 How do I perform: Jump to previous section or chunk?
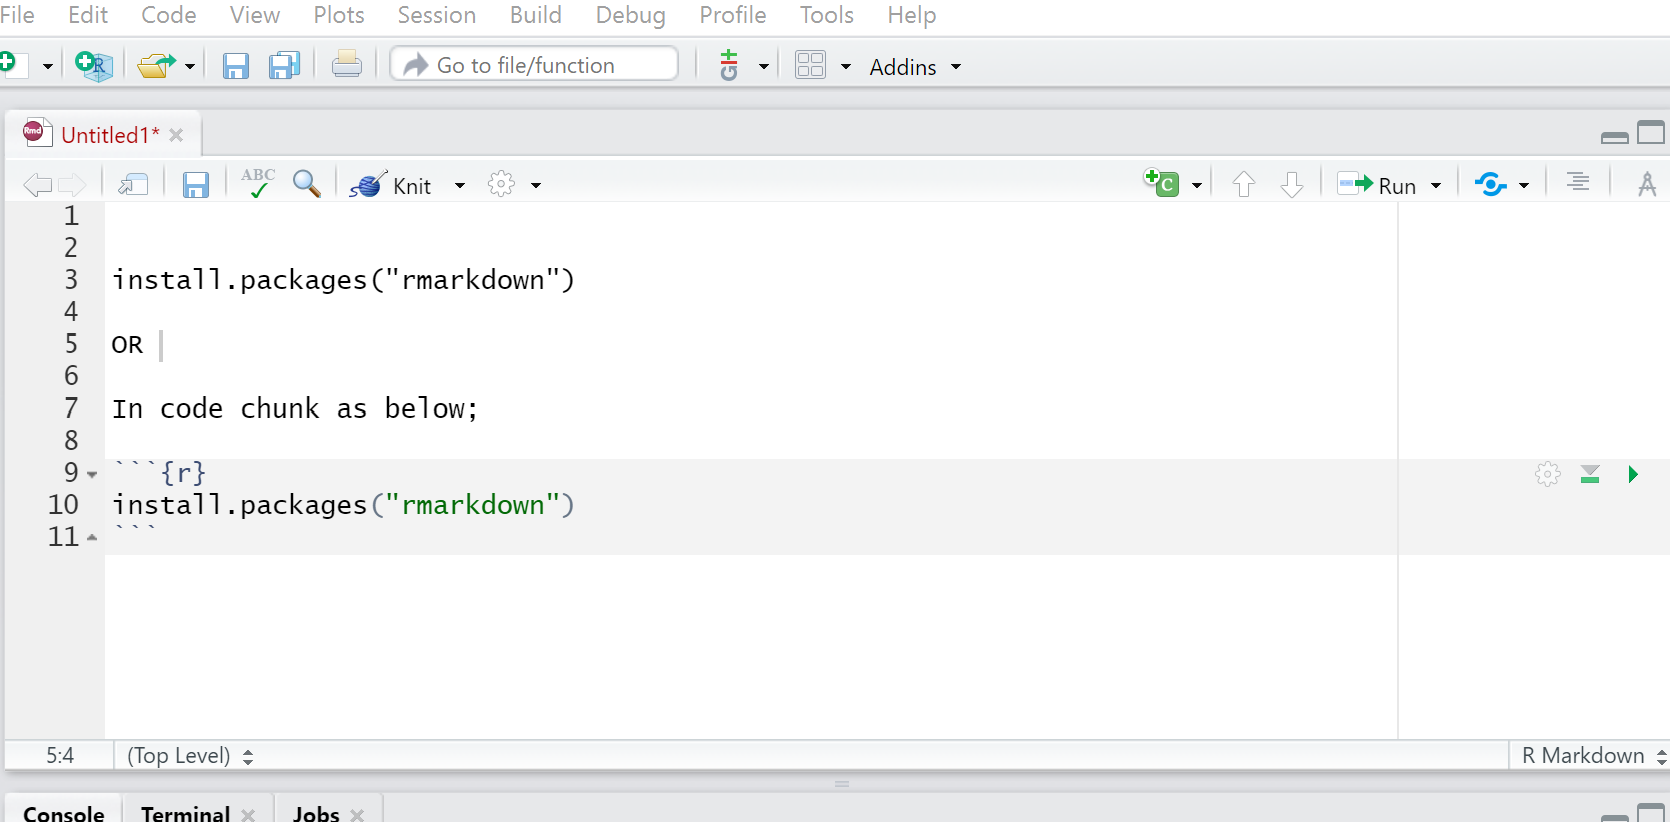coord(1244,184)
